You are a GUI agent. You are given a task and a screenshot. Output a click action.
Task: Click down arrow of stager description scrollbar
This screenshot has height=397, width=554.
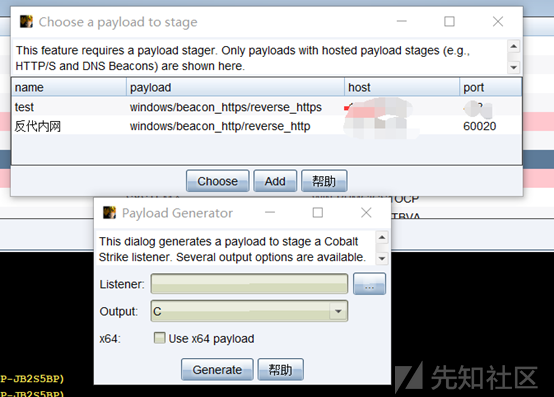click(514, 67)
